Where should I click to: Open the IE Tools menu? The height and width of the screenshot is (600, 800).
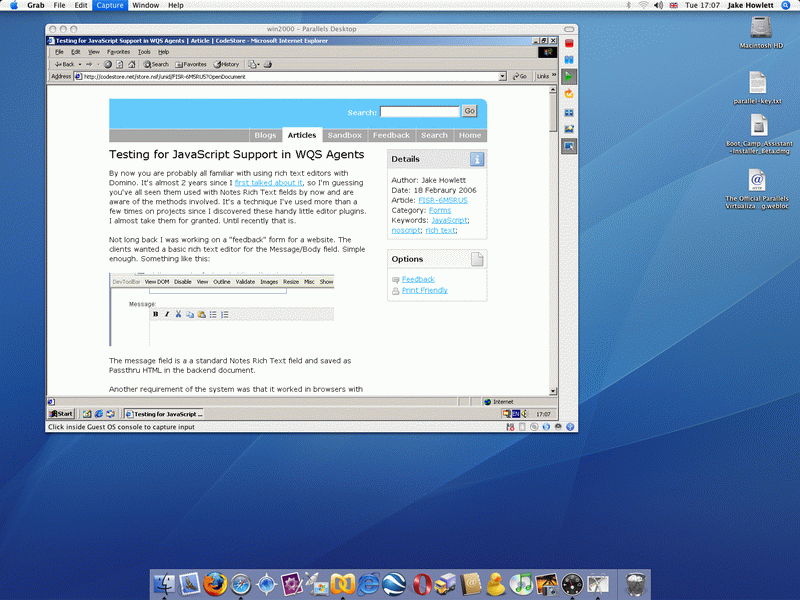[144, 52]
